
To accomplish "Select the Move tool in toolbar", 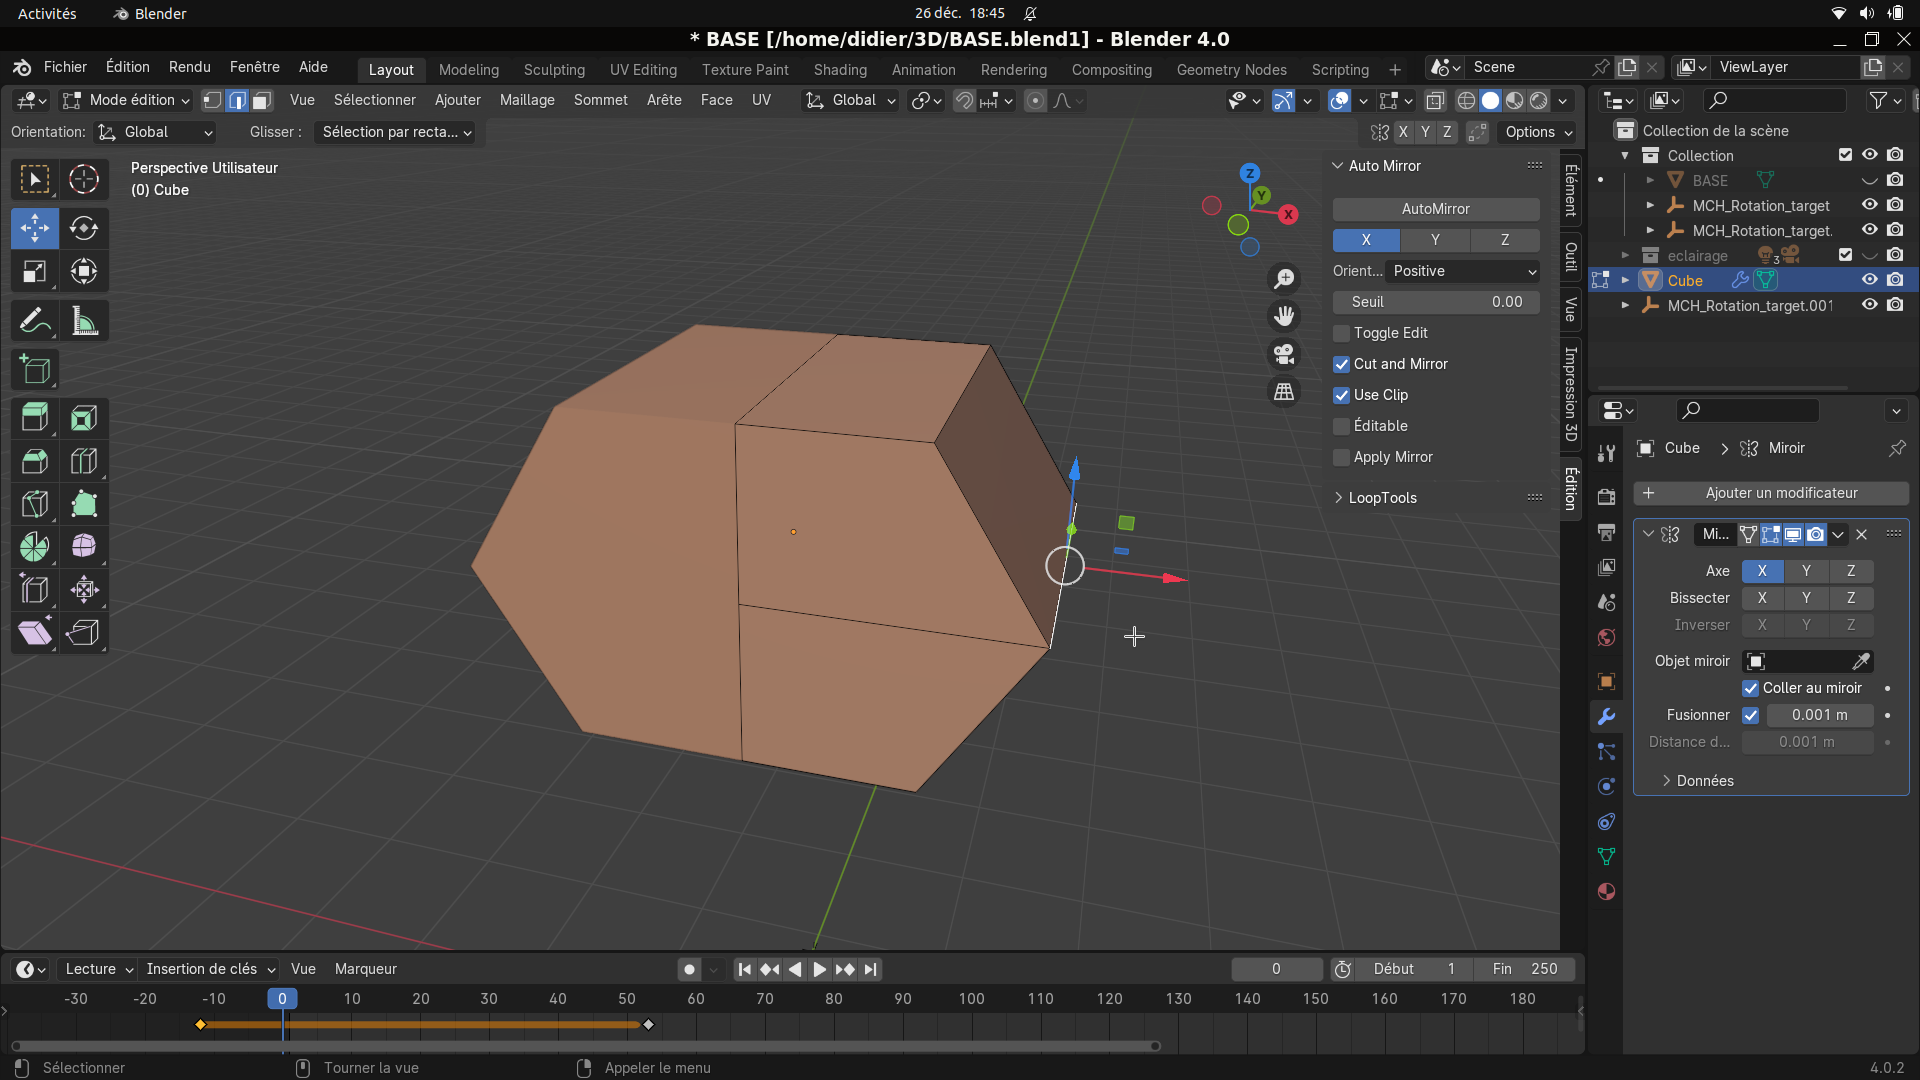I will [34, 228].
